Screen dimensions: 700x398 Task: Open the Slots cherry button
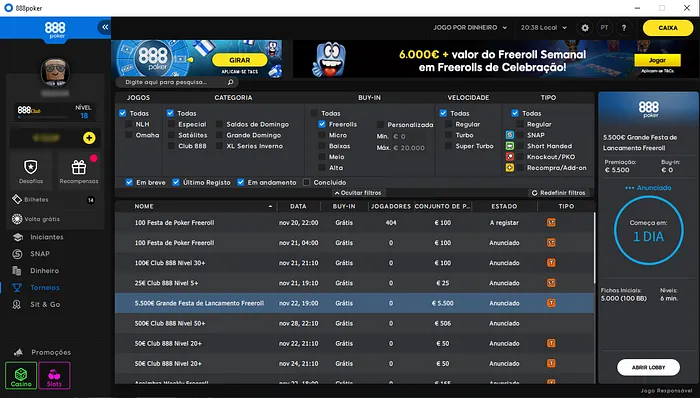(x=54, y=375)
